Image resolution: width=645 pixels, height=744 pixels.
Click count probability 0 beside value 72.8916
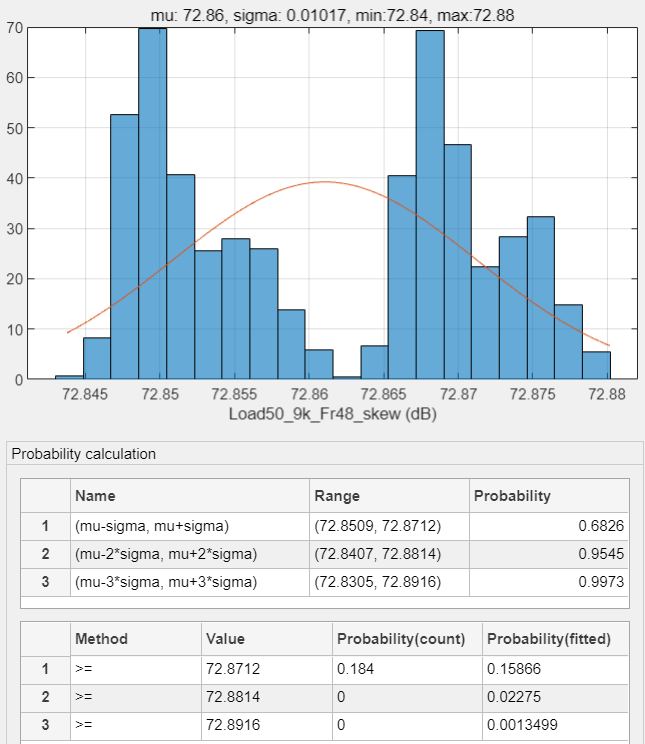click(407, 725)
